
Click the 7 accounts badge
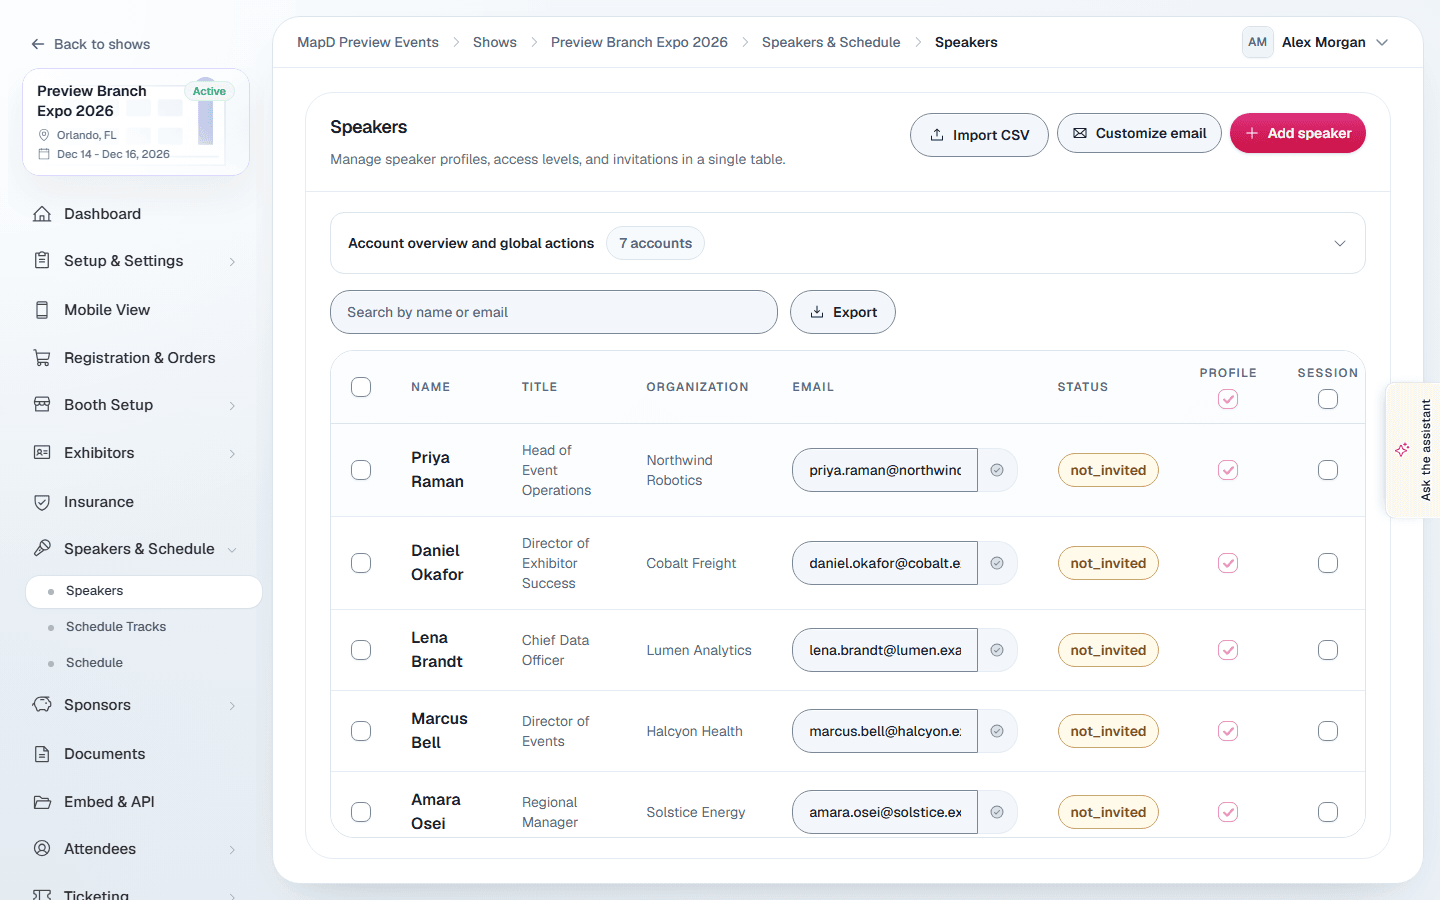coord(655,243)
